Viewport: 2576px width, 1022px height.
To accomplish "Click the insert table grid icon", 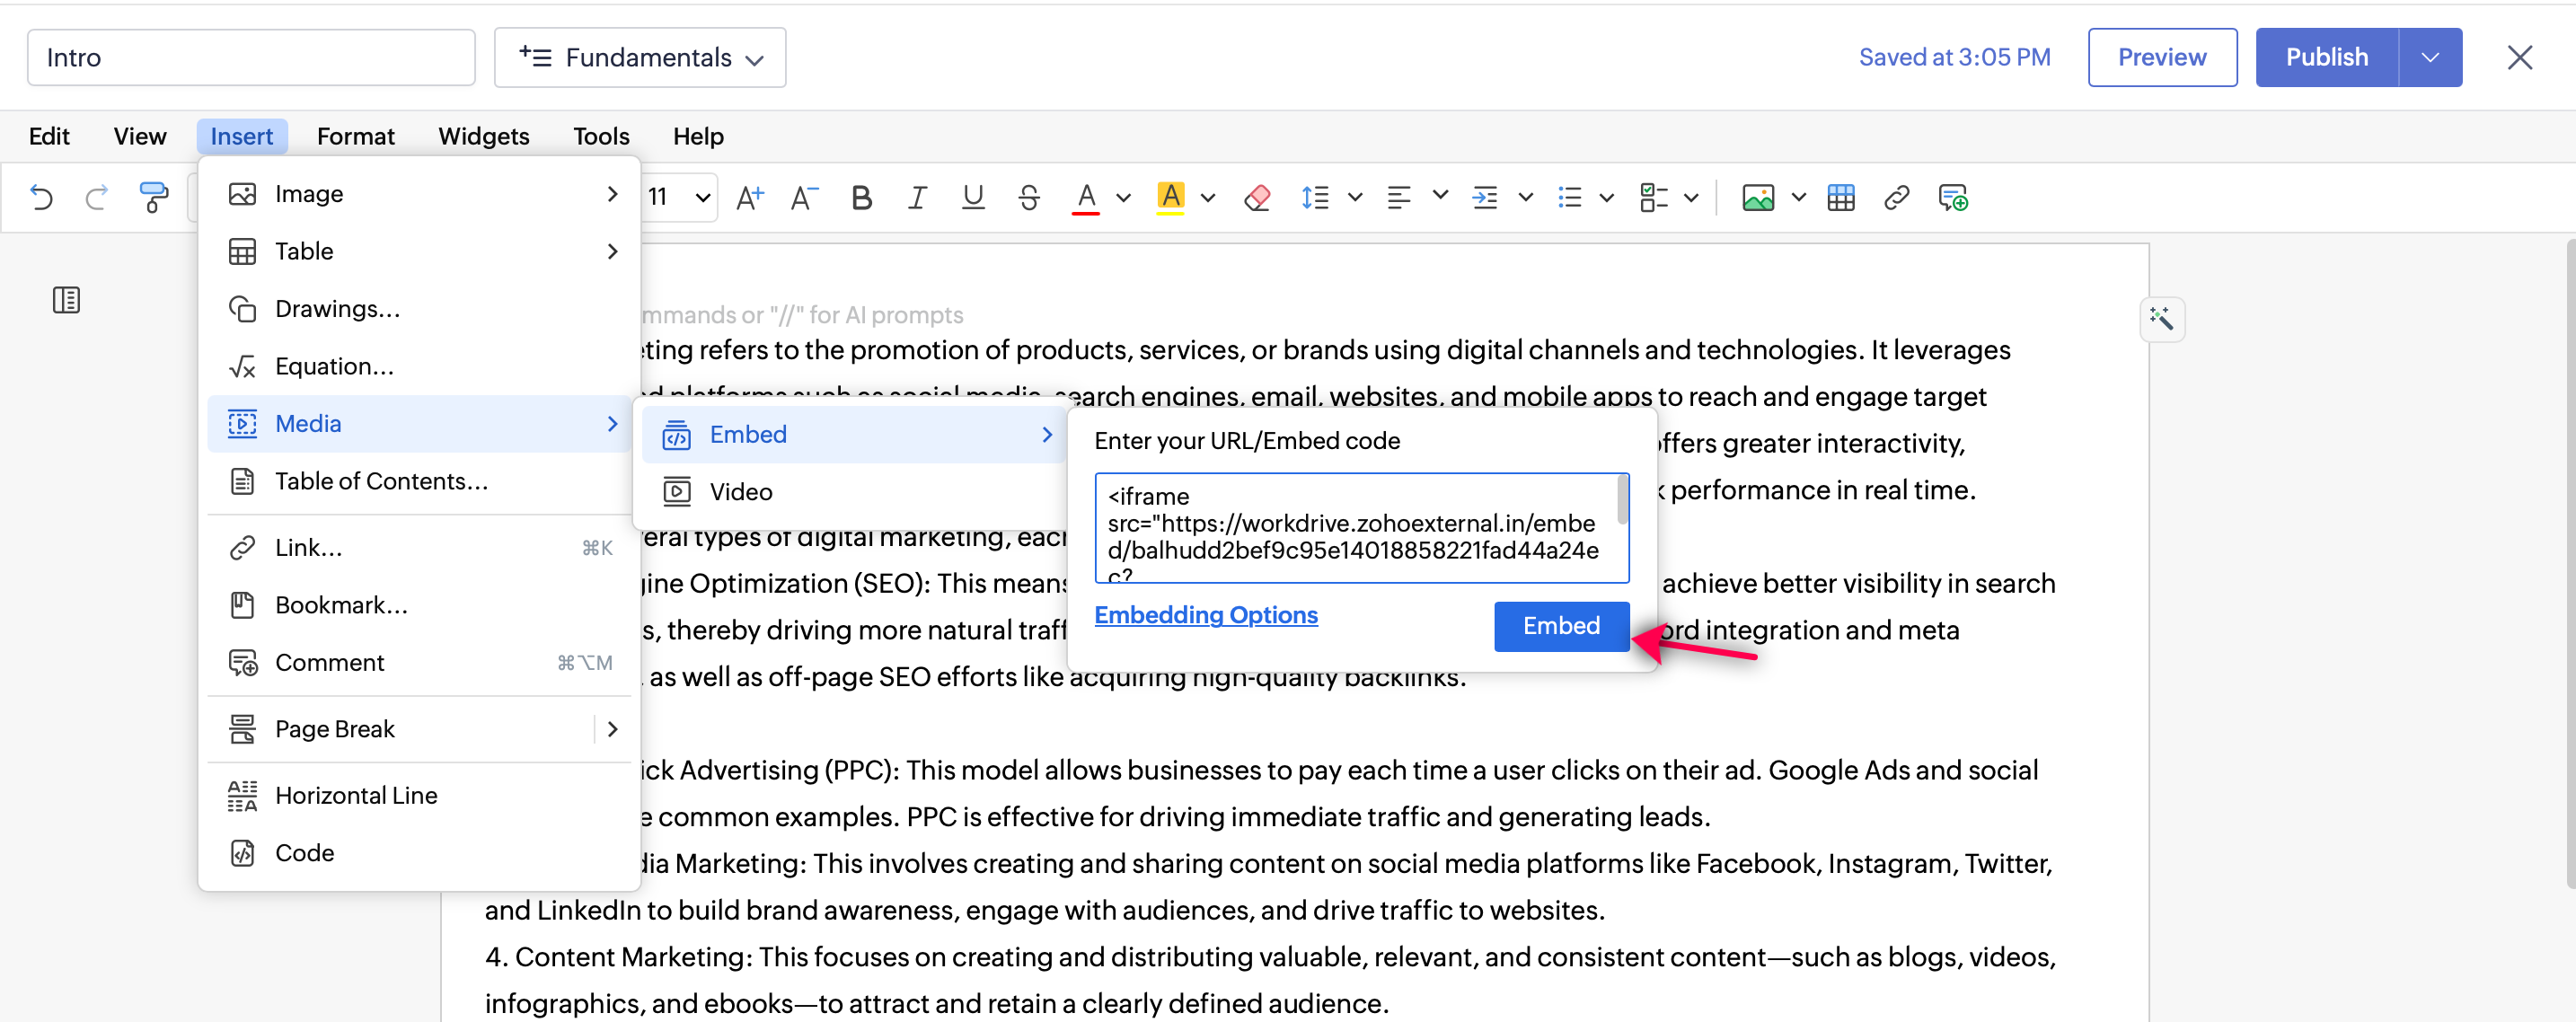I will (1840, 198).
